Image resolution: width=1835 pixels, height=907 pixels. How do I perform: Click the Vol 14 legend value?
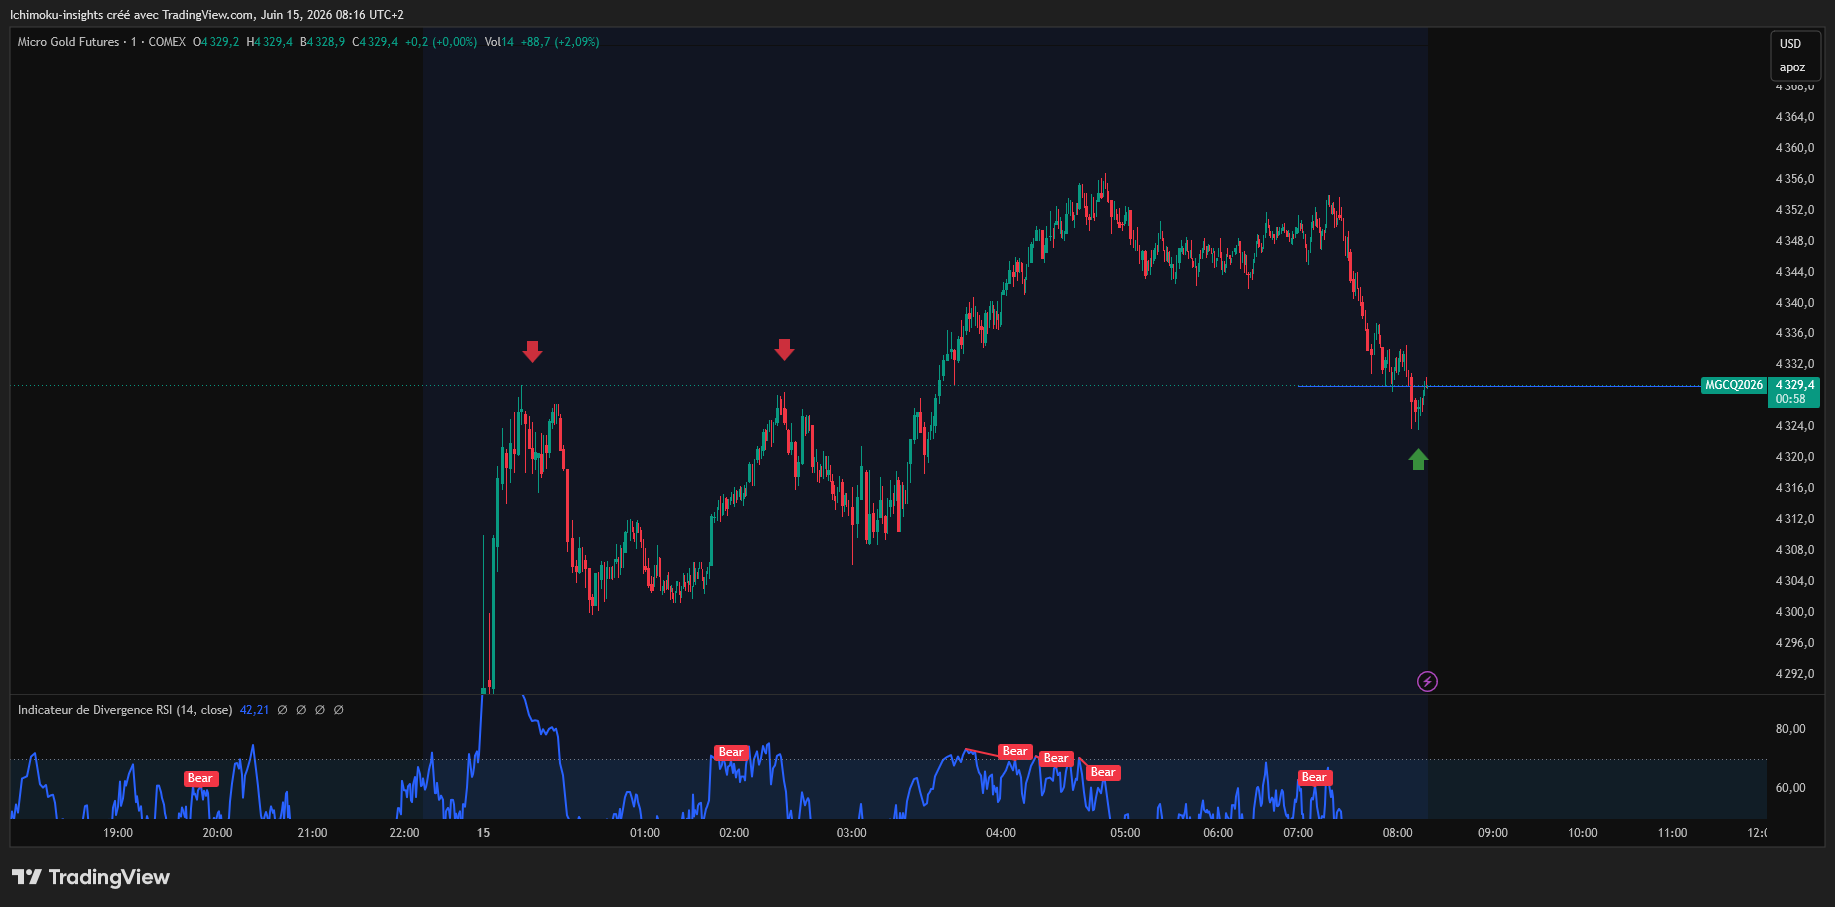pos(499,42)
